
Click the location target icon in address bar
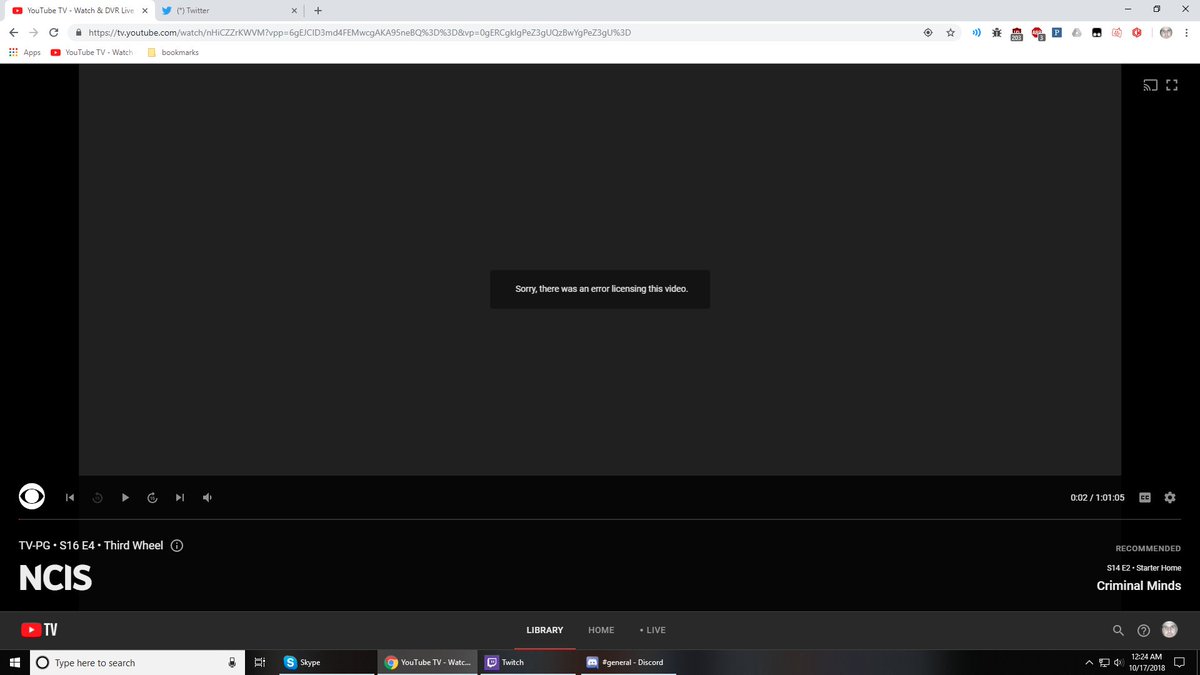click(928, 32)
